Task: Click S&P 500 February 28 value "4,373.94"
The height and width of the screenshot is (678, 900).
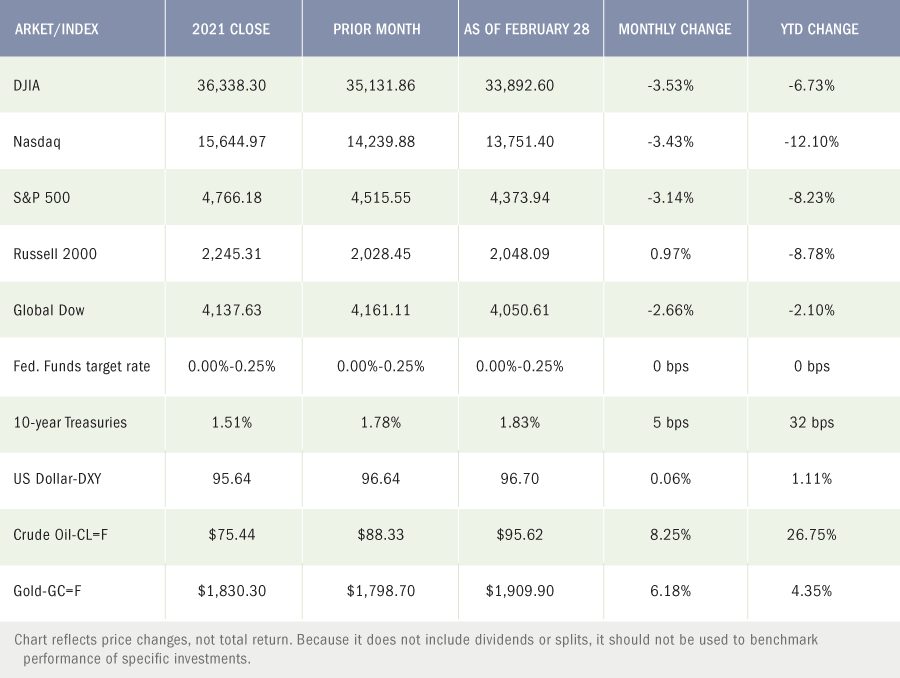Action: (x=519, y=198)
